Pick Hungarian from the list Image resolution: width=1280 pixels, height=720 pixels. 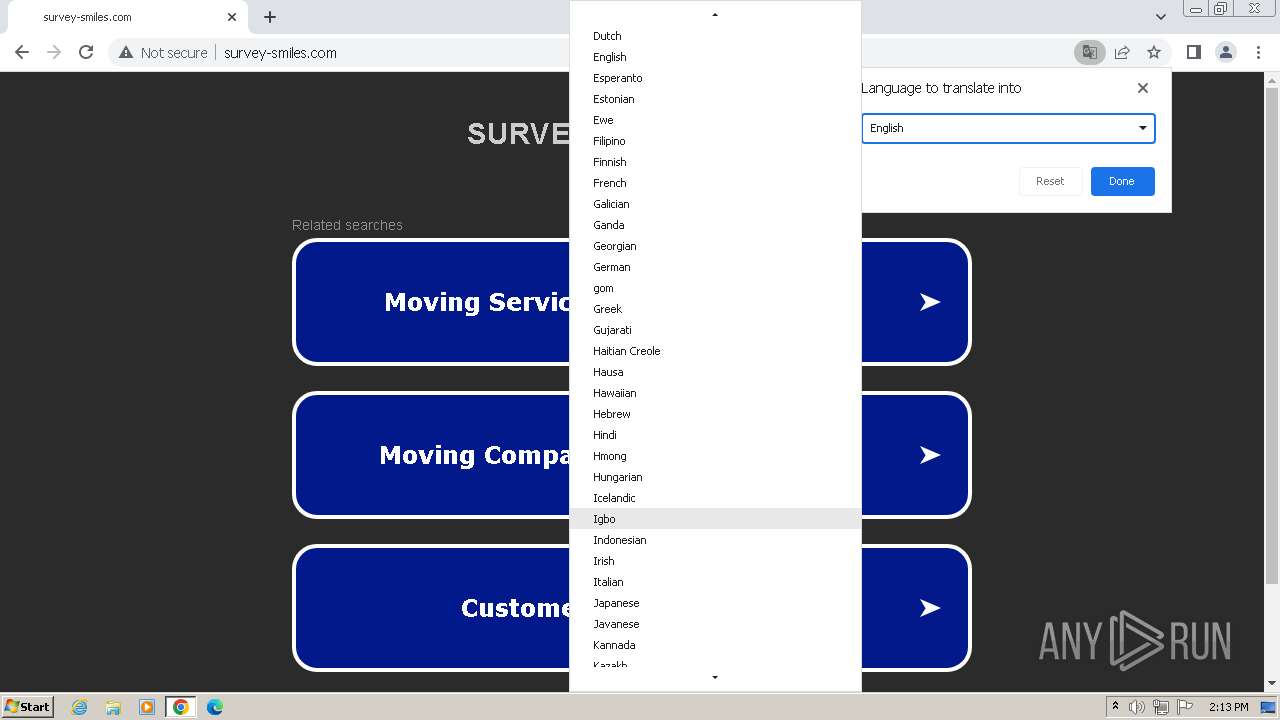pos(715,477)
